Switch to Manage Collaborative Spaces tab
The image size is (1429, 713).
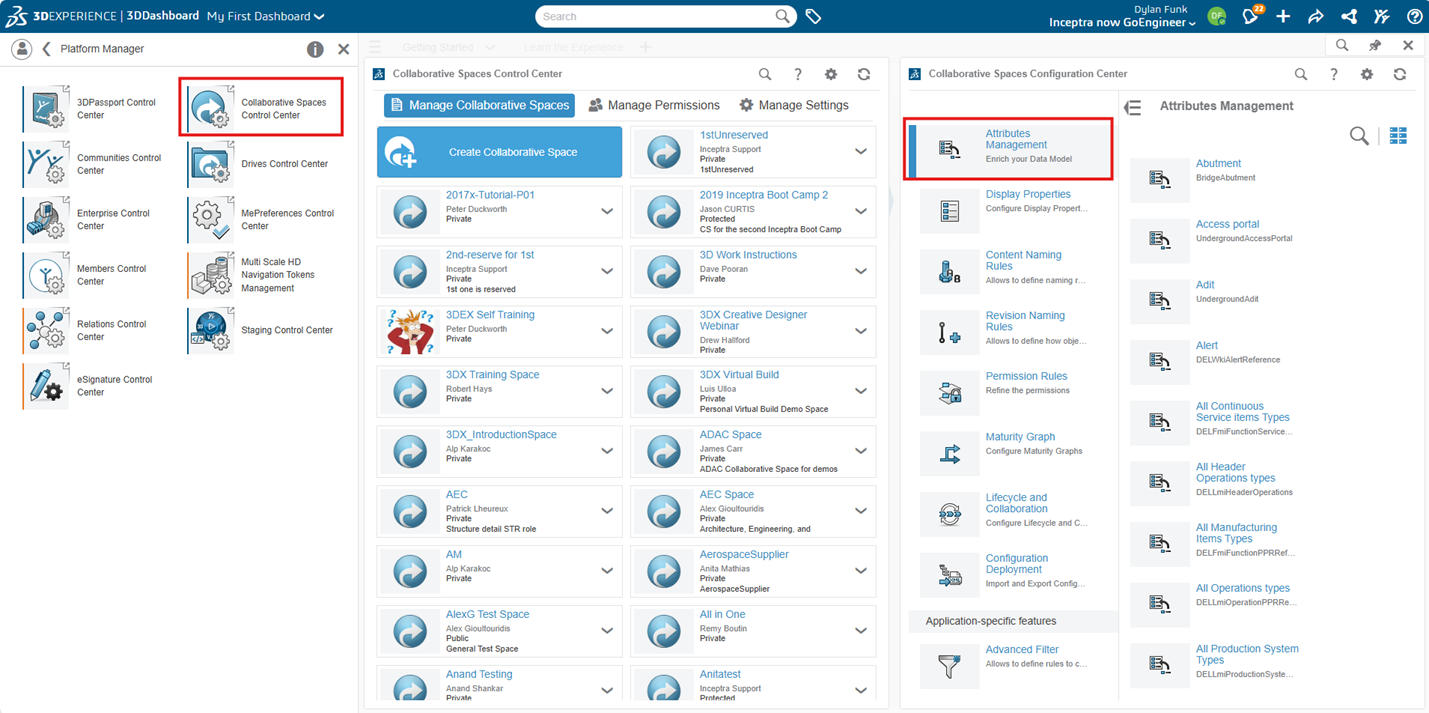[479, 105]
